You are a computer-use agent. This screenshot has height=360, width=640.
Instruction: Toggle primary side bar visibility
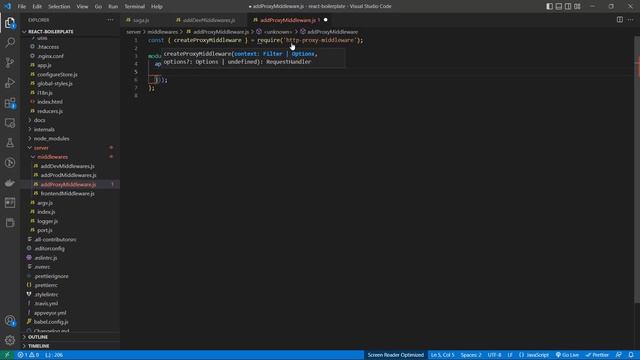[x=549, y=7]
